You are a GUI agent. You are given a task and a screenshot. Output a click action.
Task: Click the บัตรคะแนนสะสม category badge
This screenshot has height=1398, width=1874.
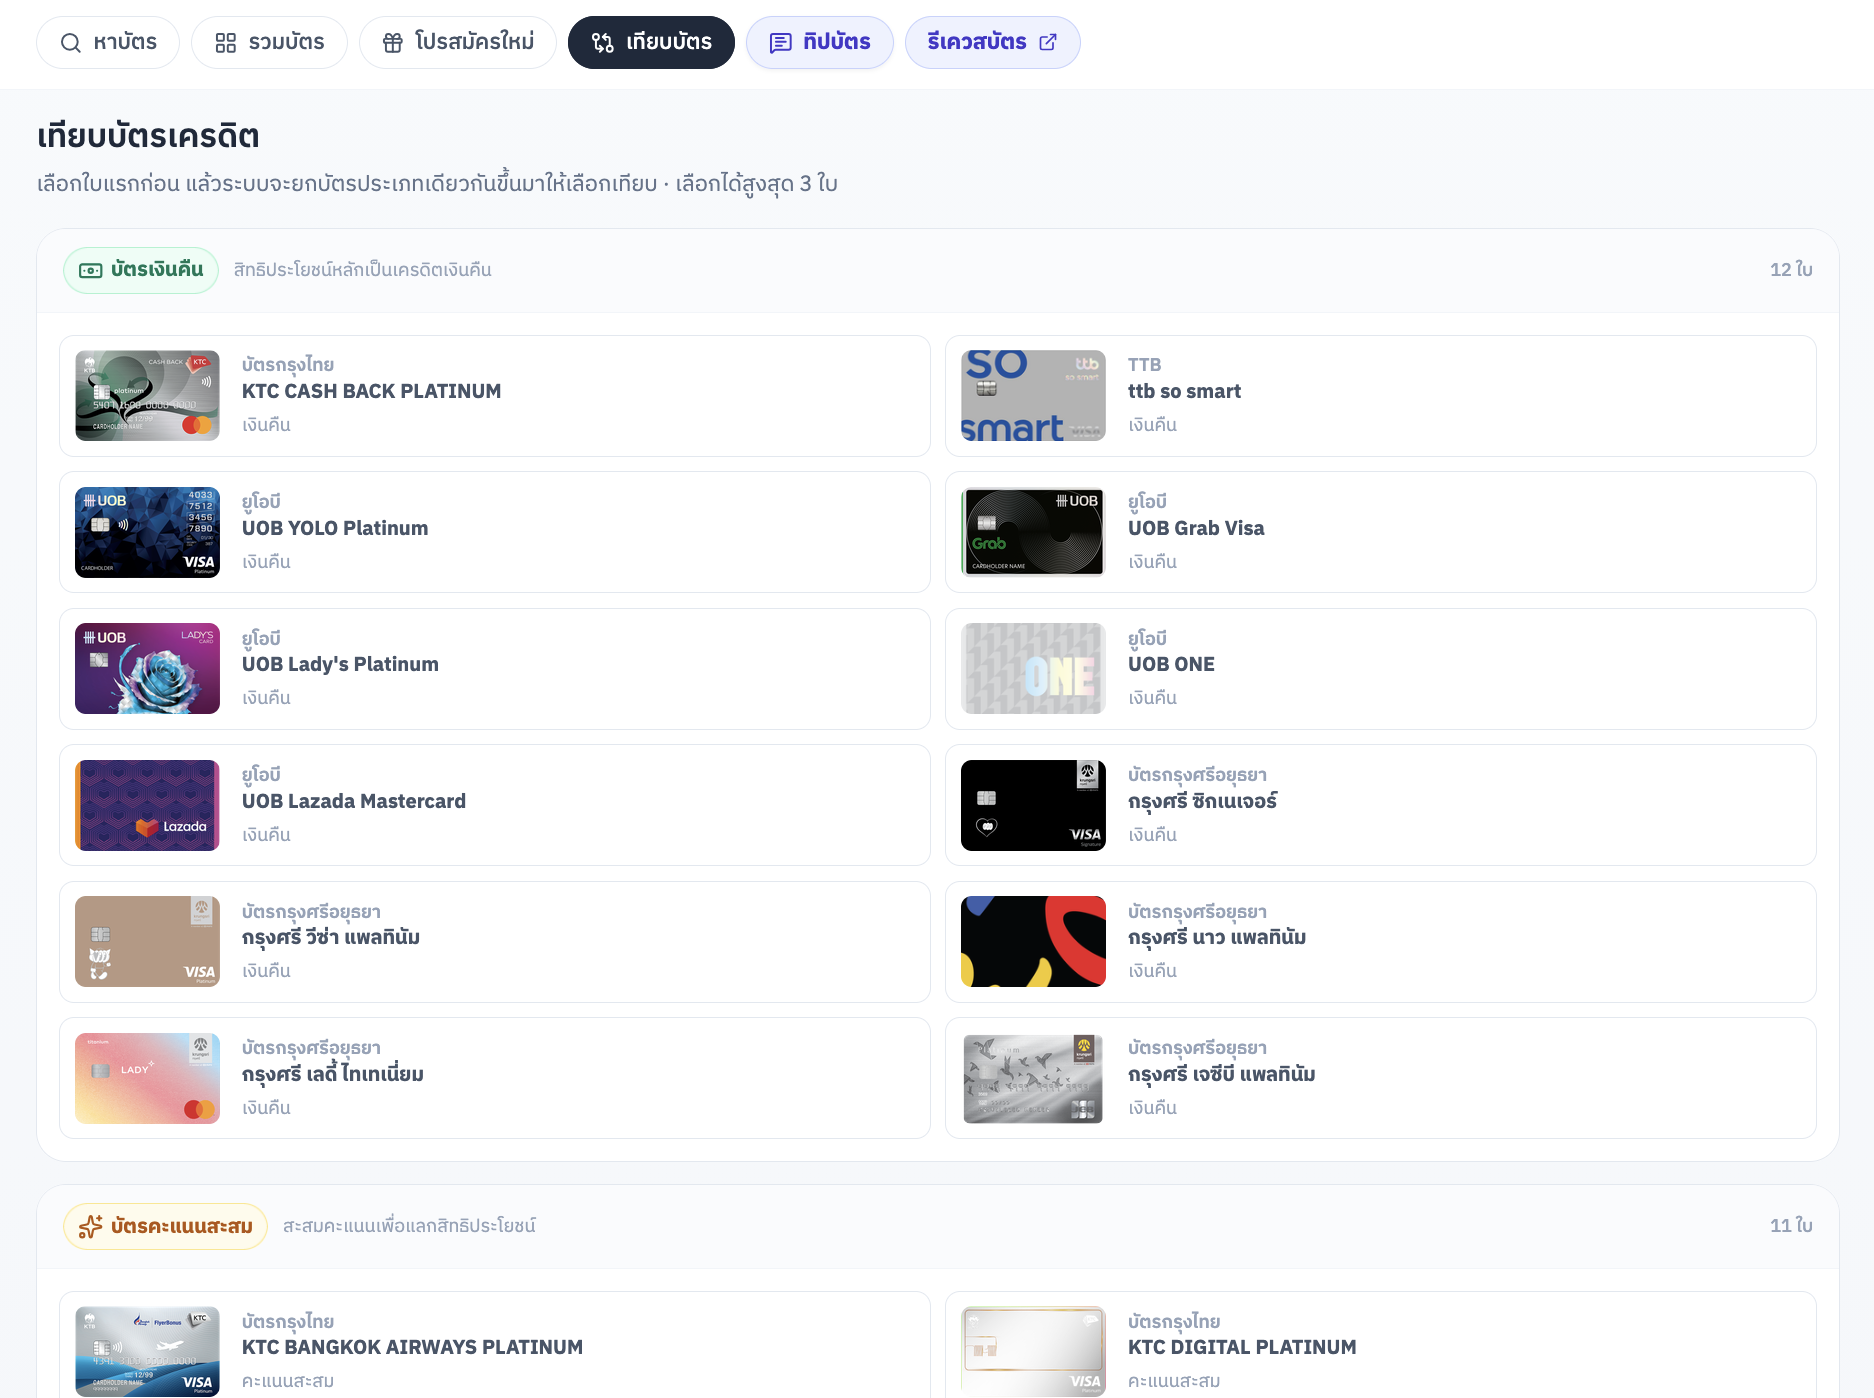click(165, 1226)
